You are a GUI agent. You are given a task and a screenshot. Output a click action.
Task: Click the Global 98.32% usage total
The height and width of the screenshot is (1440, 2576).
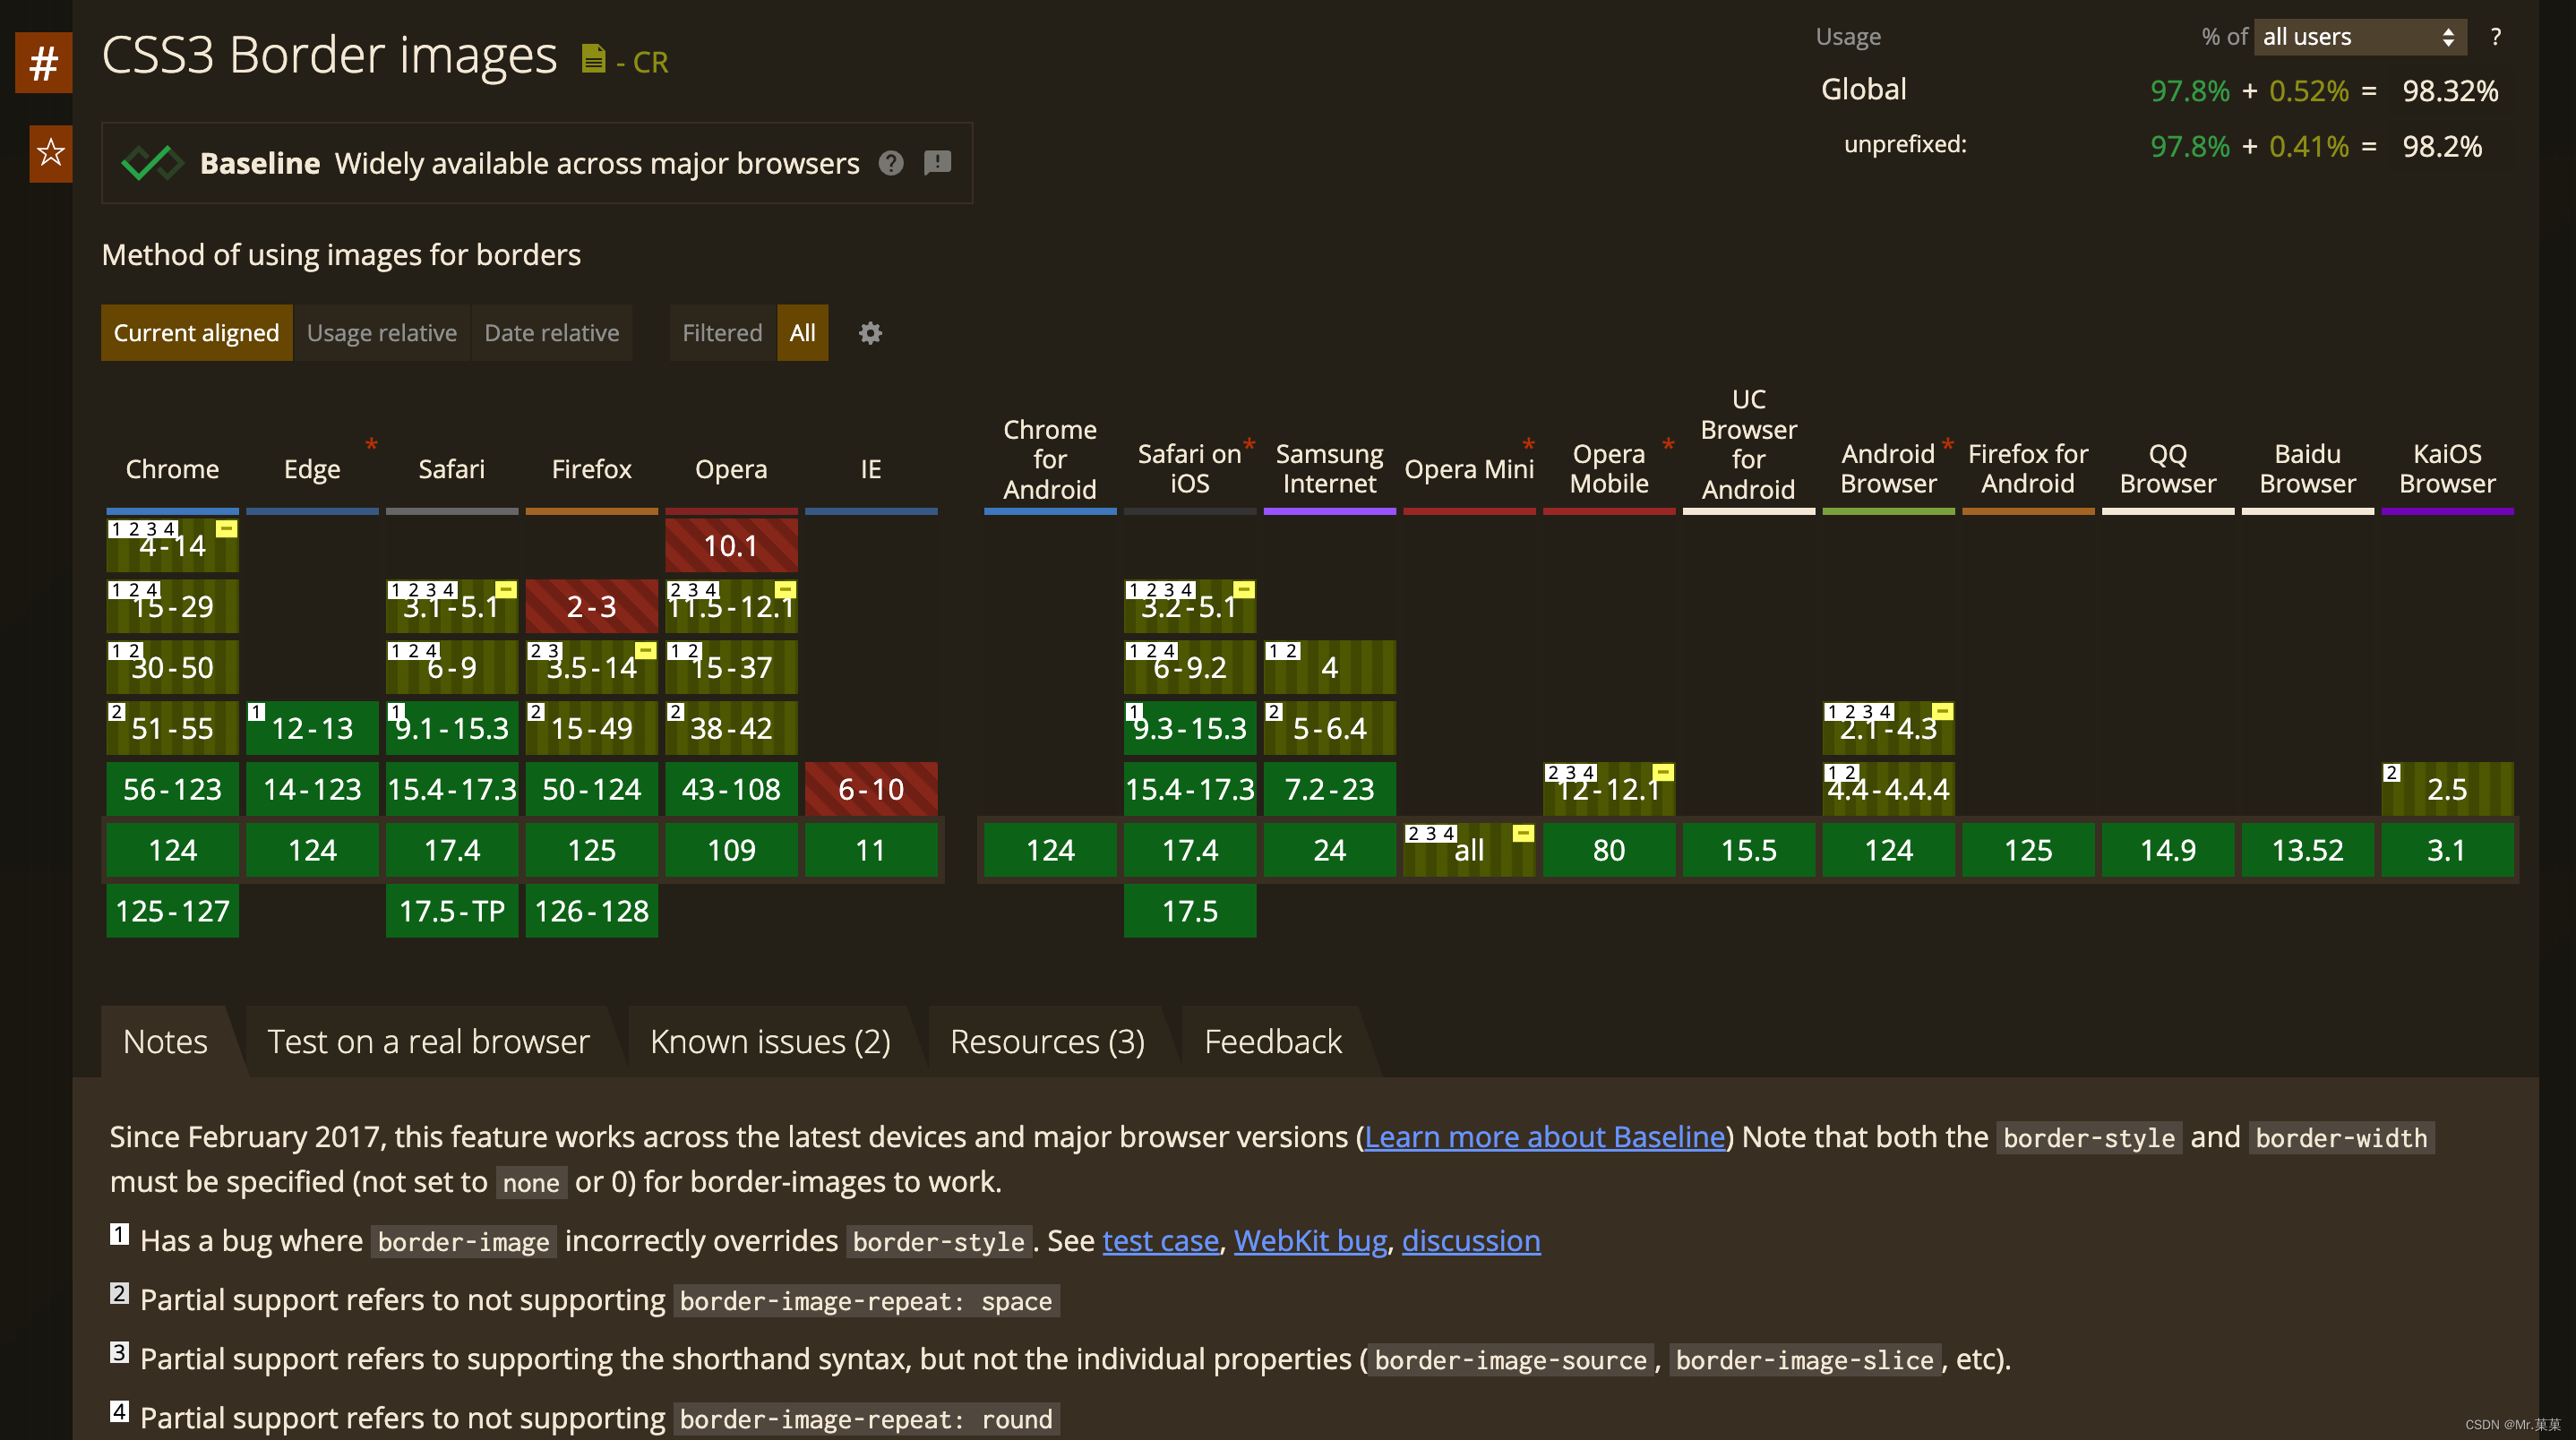point(2450,91)
